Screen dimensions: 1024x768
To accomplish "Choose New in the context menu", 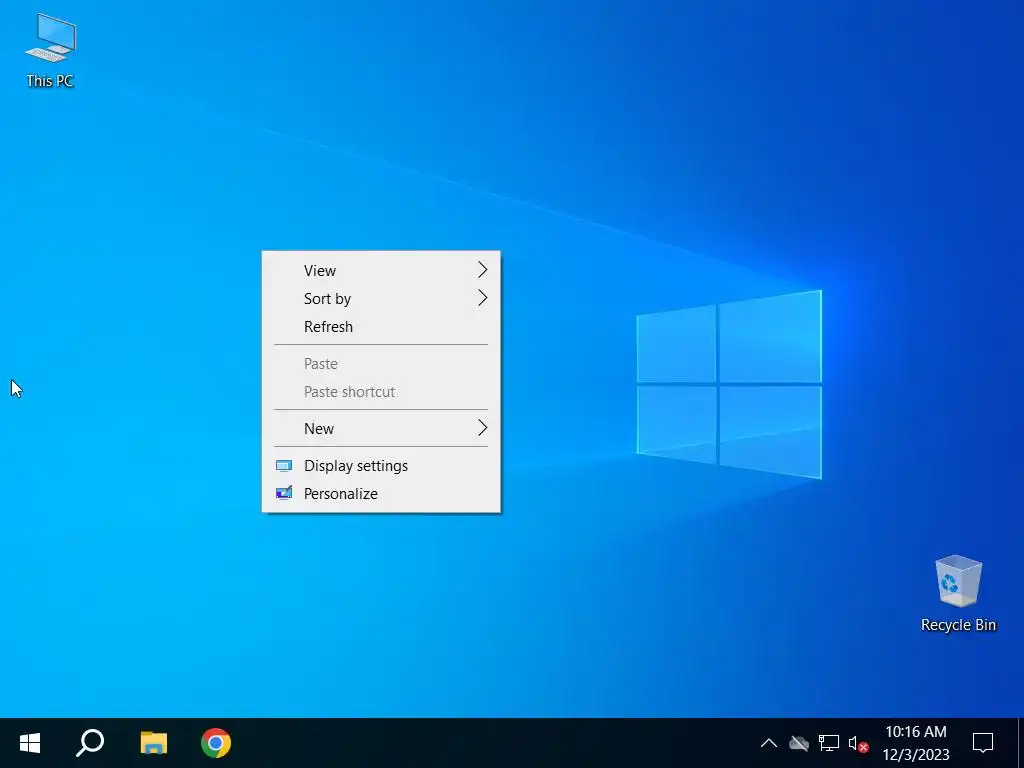I will (381, 428).
